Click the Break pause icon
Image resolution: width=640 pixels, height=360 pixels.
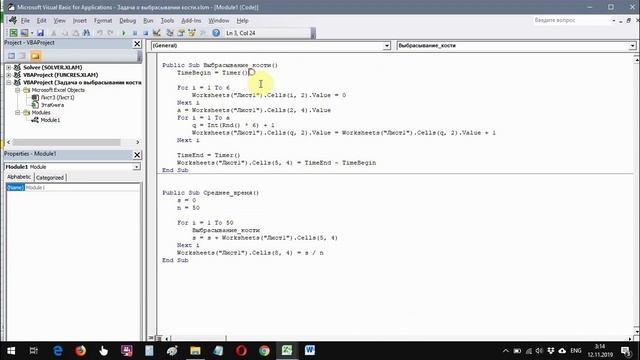click(x=135, y=33)
